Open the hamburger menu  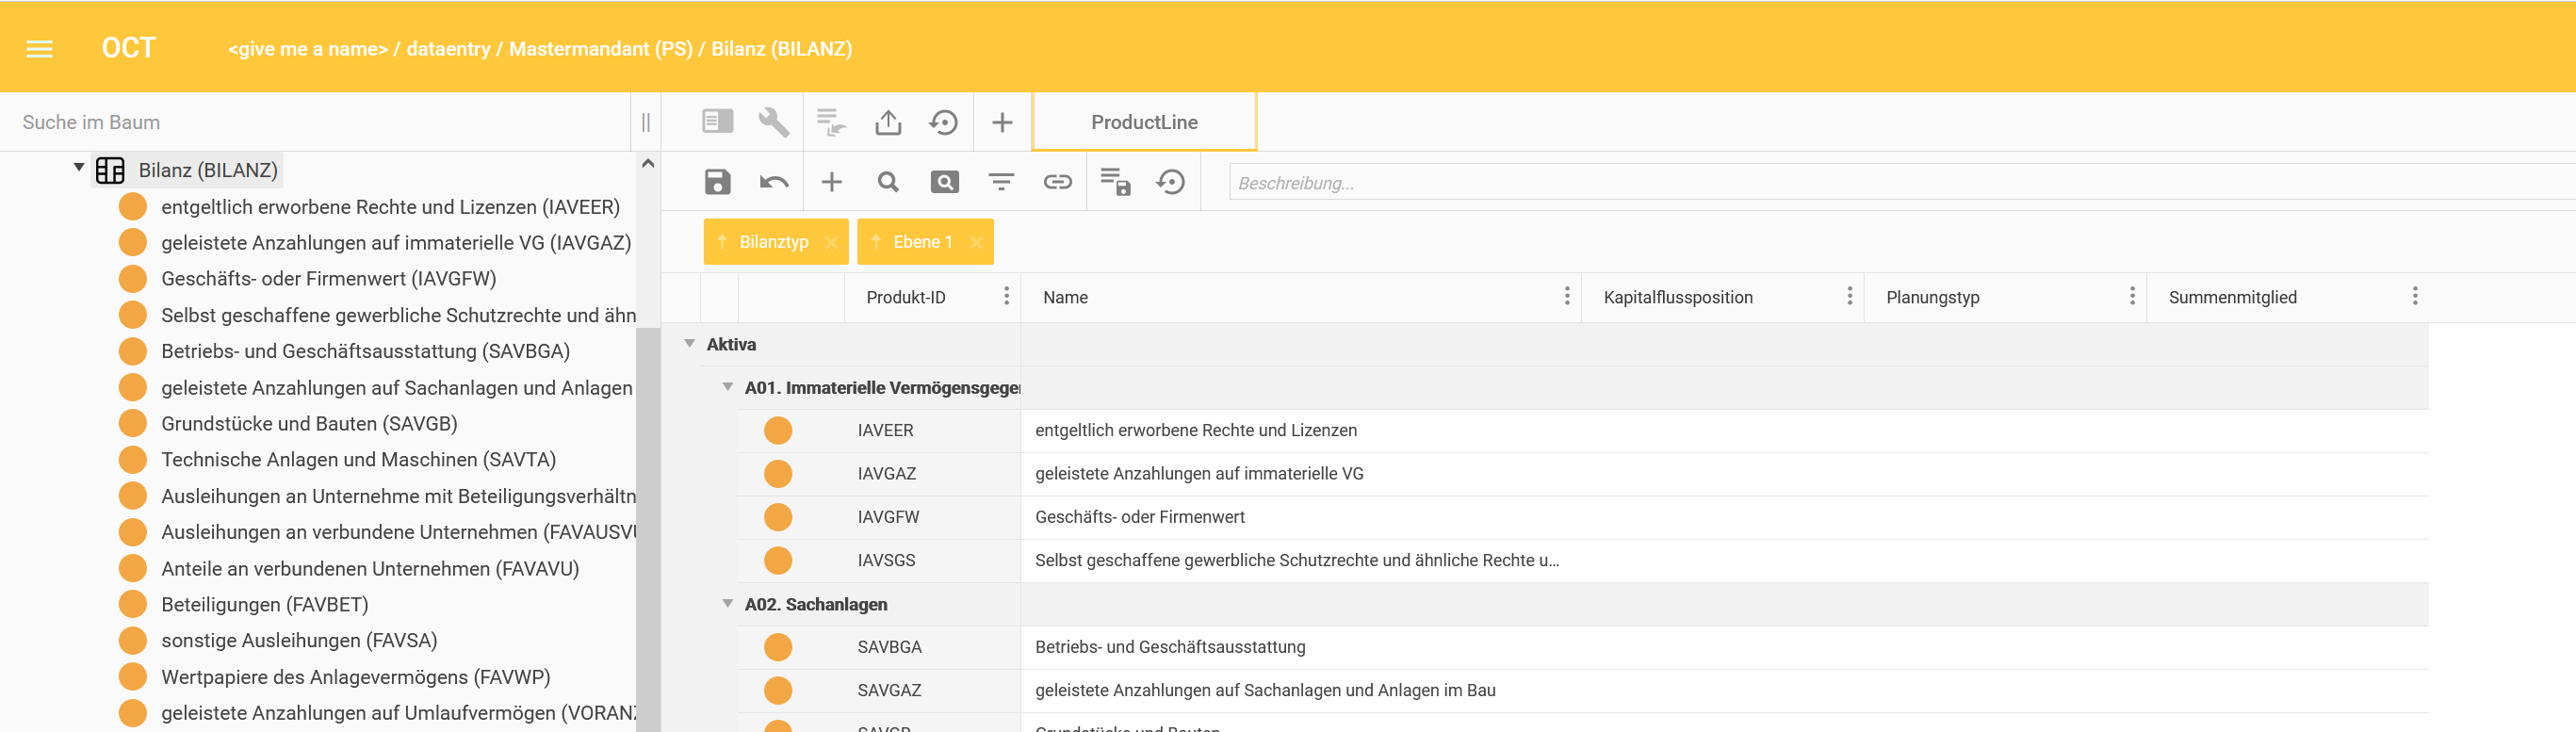point(39,49)
